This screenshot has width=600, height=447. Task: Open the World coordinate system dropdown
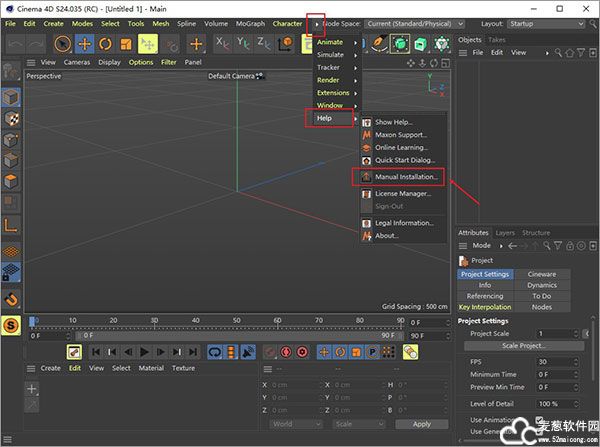coord(296,423)
